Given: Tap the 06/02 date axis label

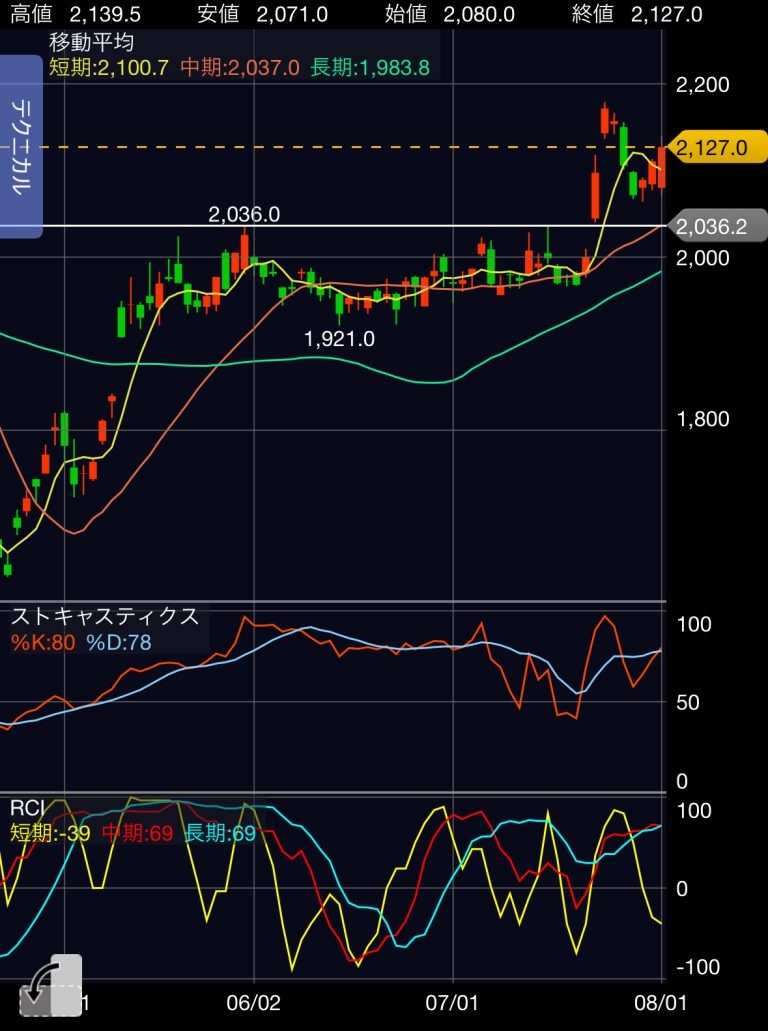Looking at the screenshot, I should tap(254, 1001).
